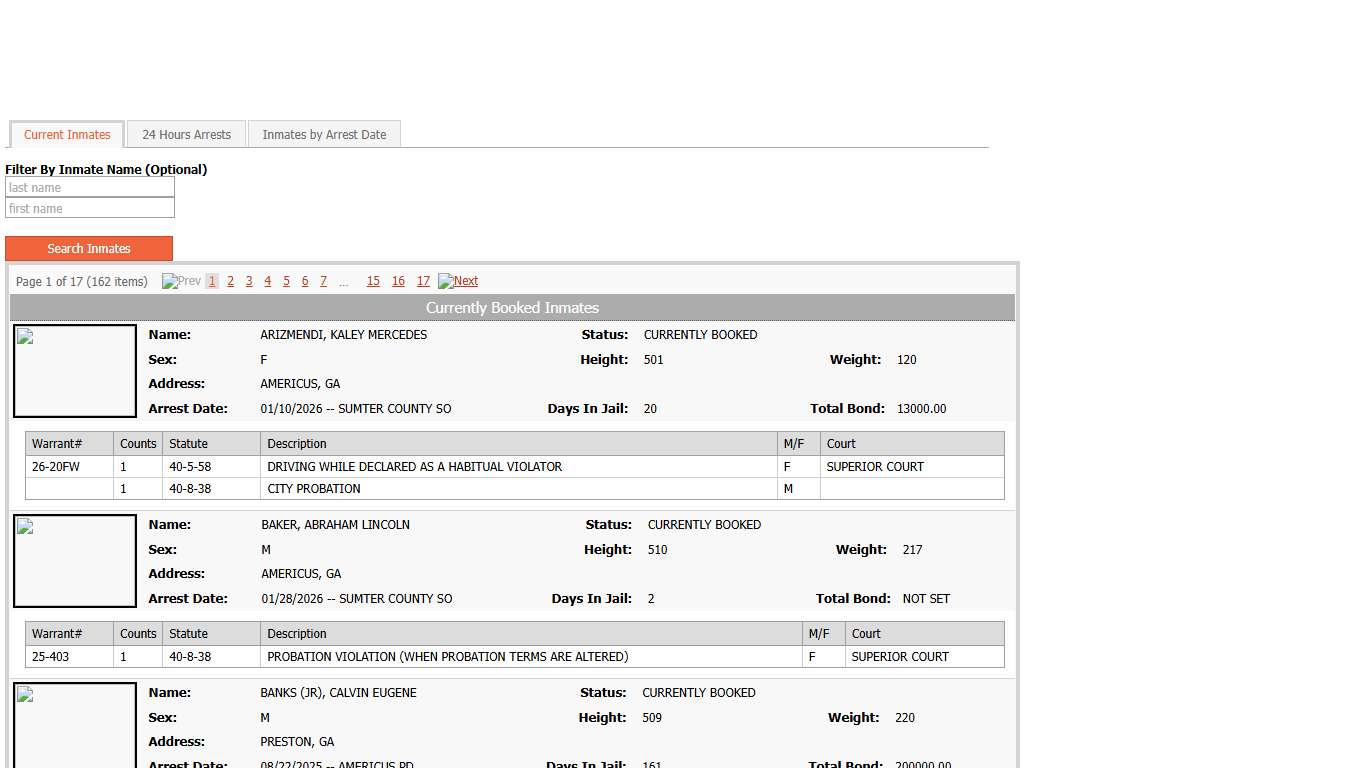The width and height of the screenshot is (1366, 768).
Task: Go to page 16 of results
Action: pos(398,282)
